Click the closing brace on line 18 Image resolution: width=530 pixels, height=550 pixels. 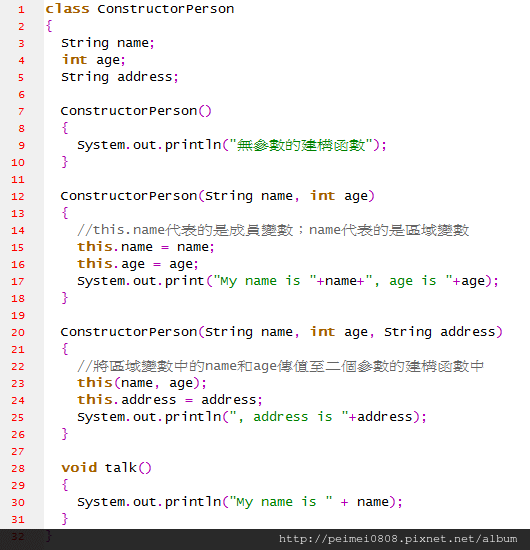[x=65, y=298]
